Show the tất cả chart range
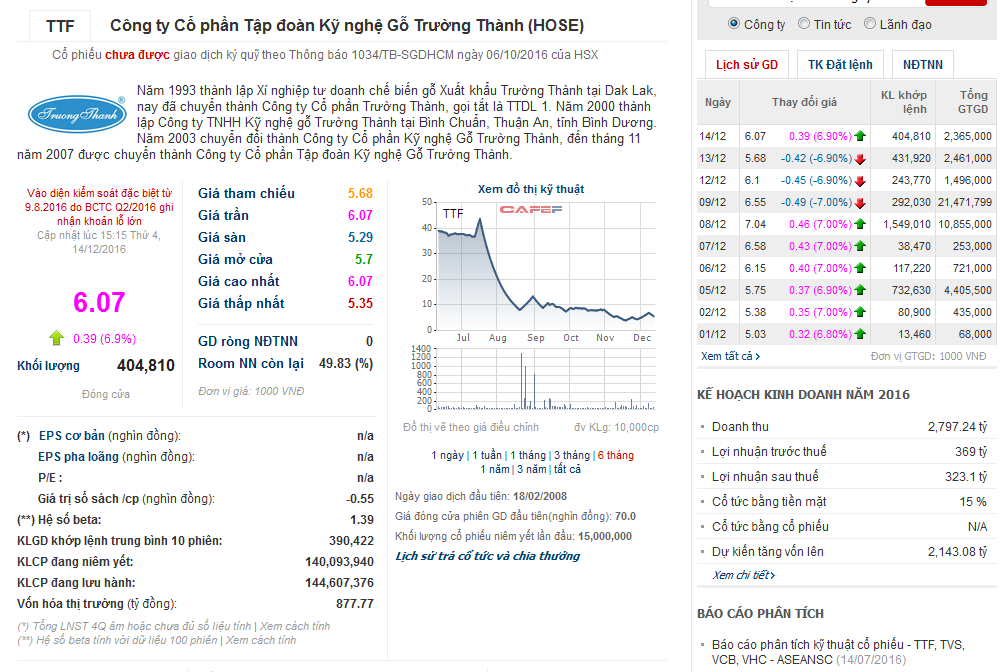The image size is (1006, 672). pos(567,469)
